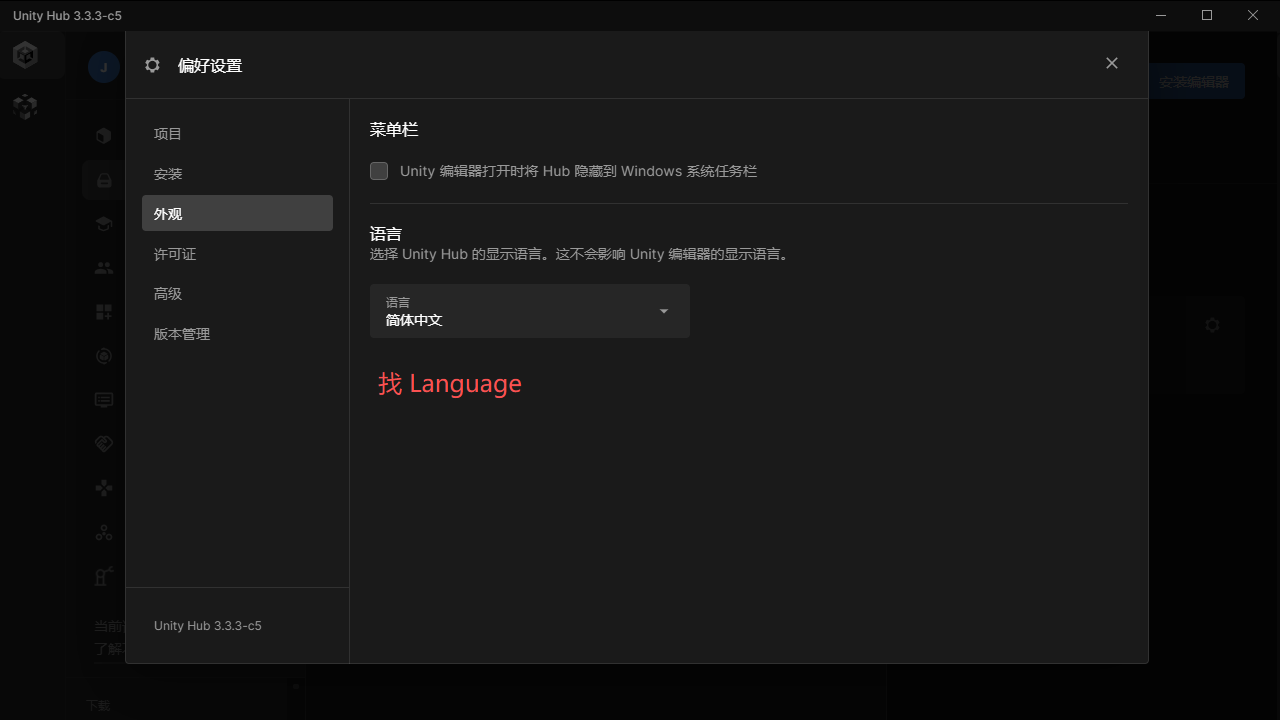
Task: Click the gamepad icon in Hub sidebar
Action: tap(103, 488)
